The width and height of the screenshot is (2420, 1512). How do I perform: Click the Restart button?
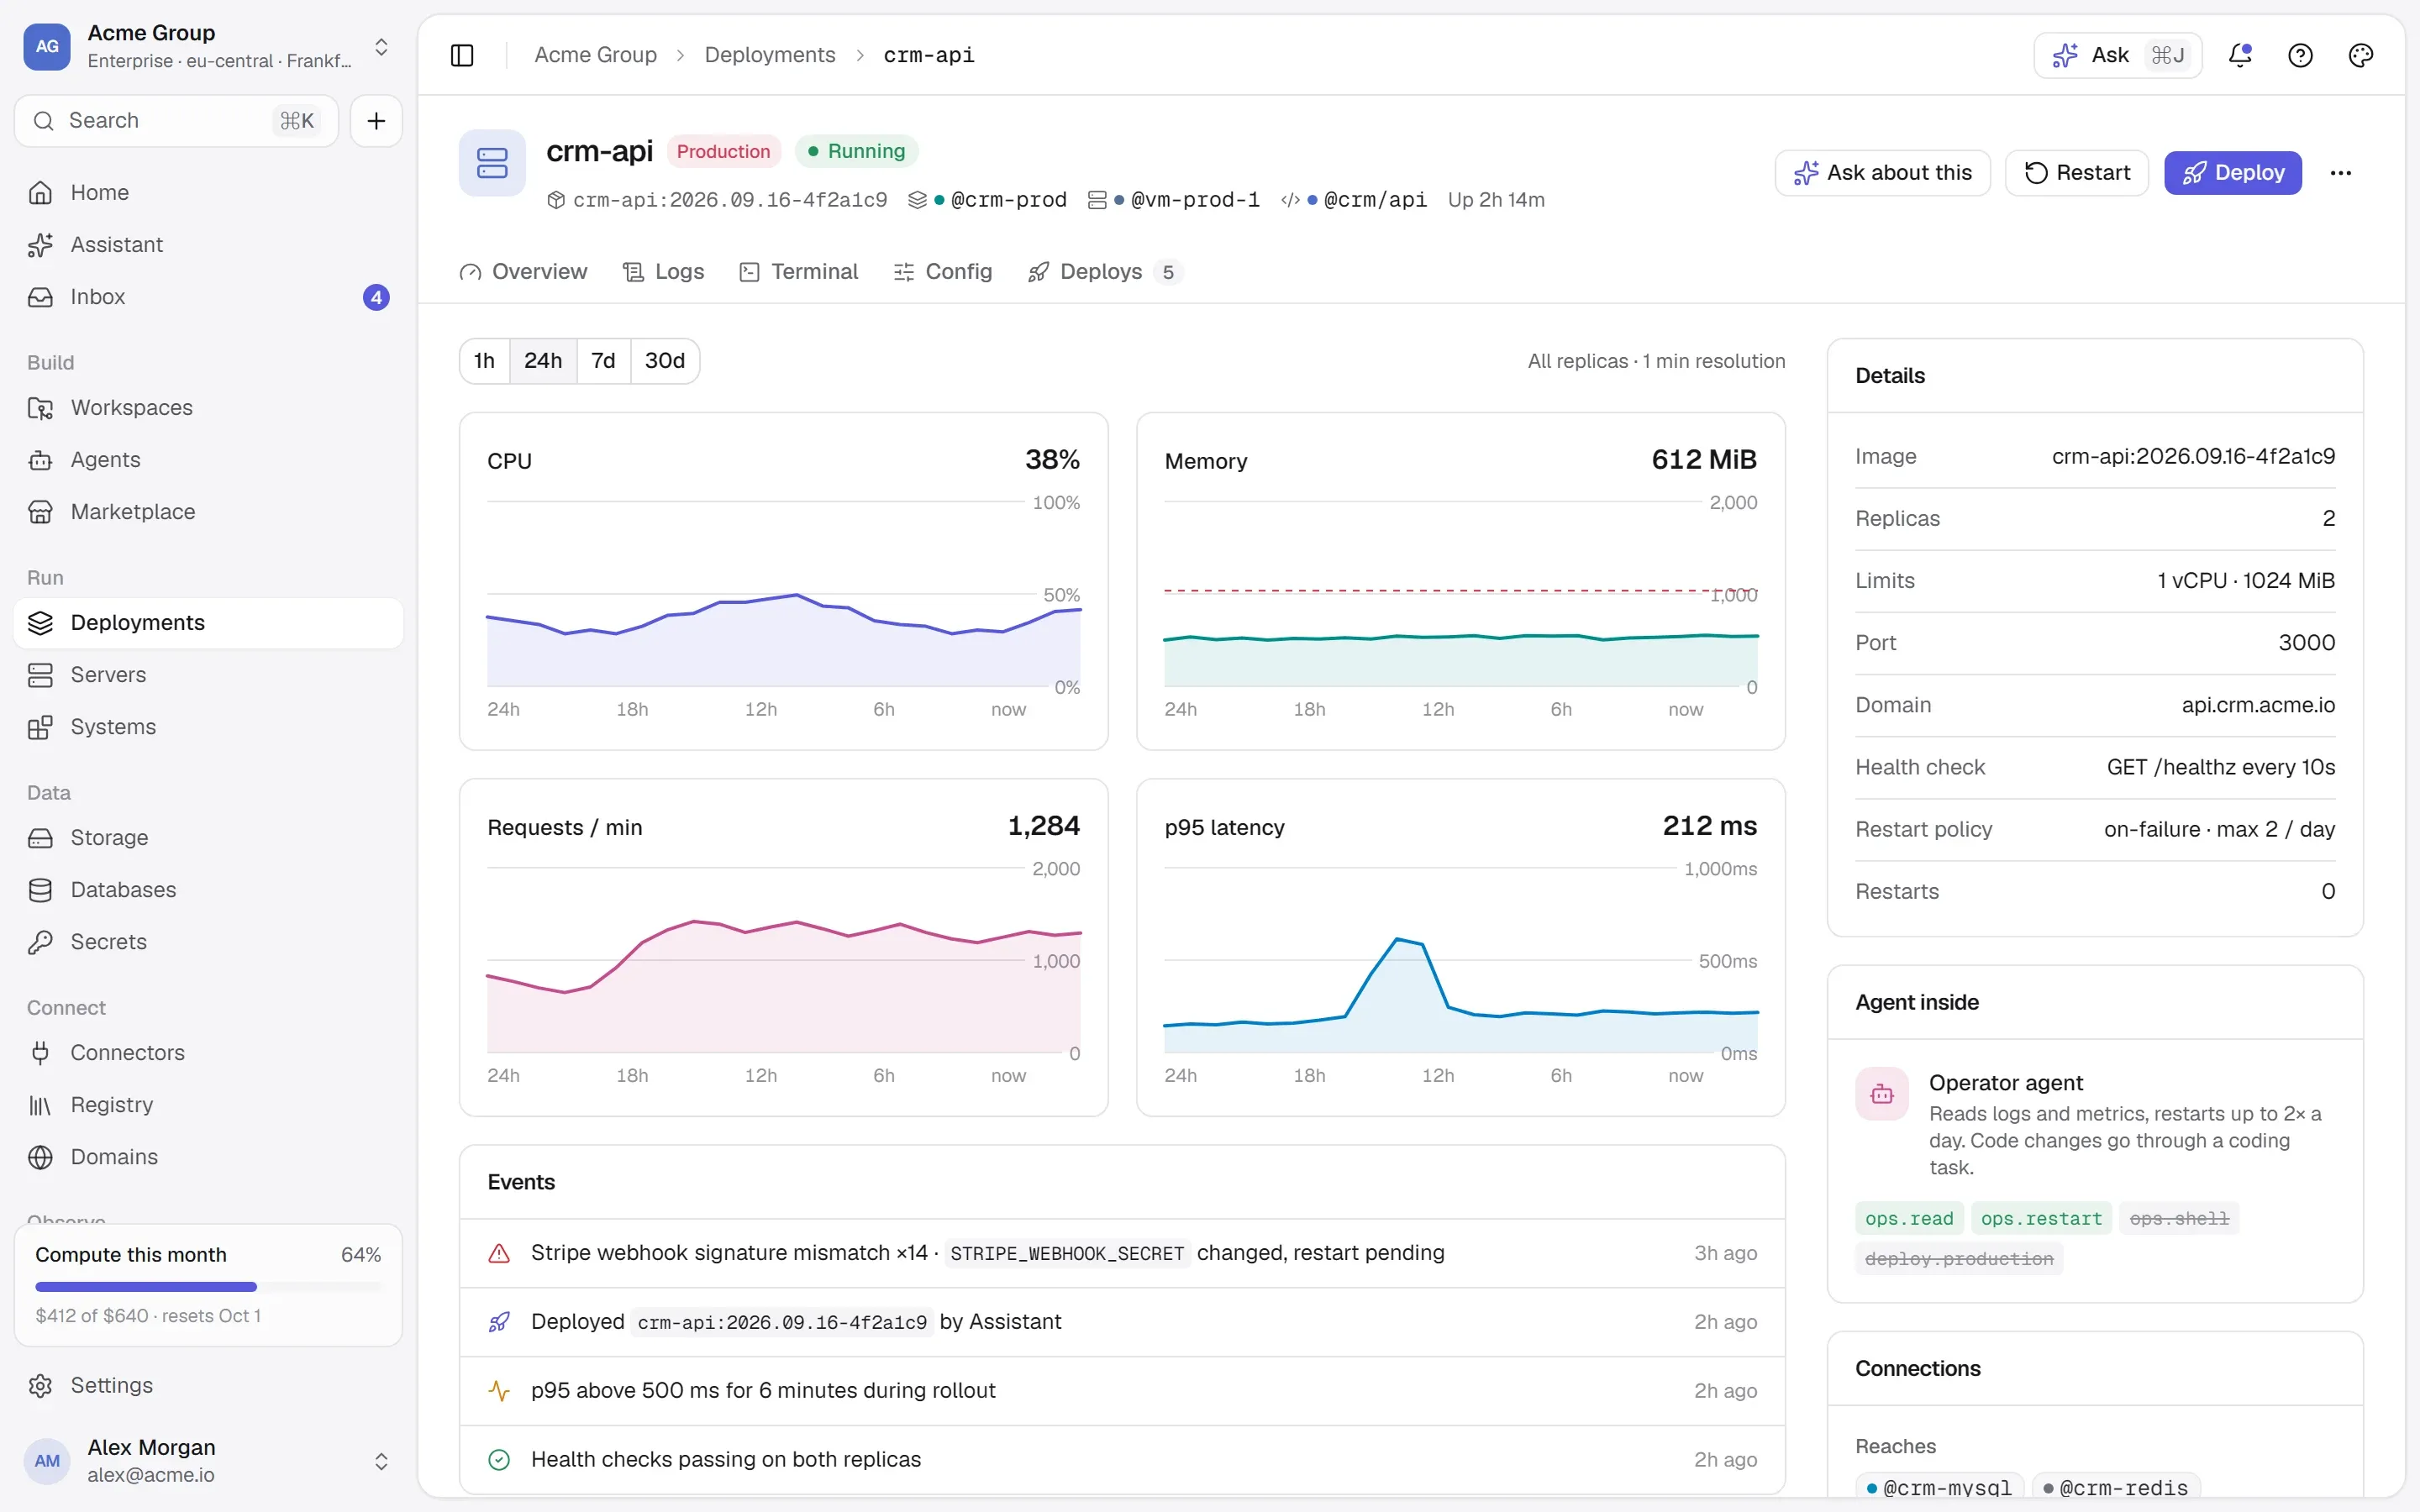tap(2076, 173)
